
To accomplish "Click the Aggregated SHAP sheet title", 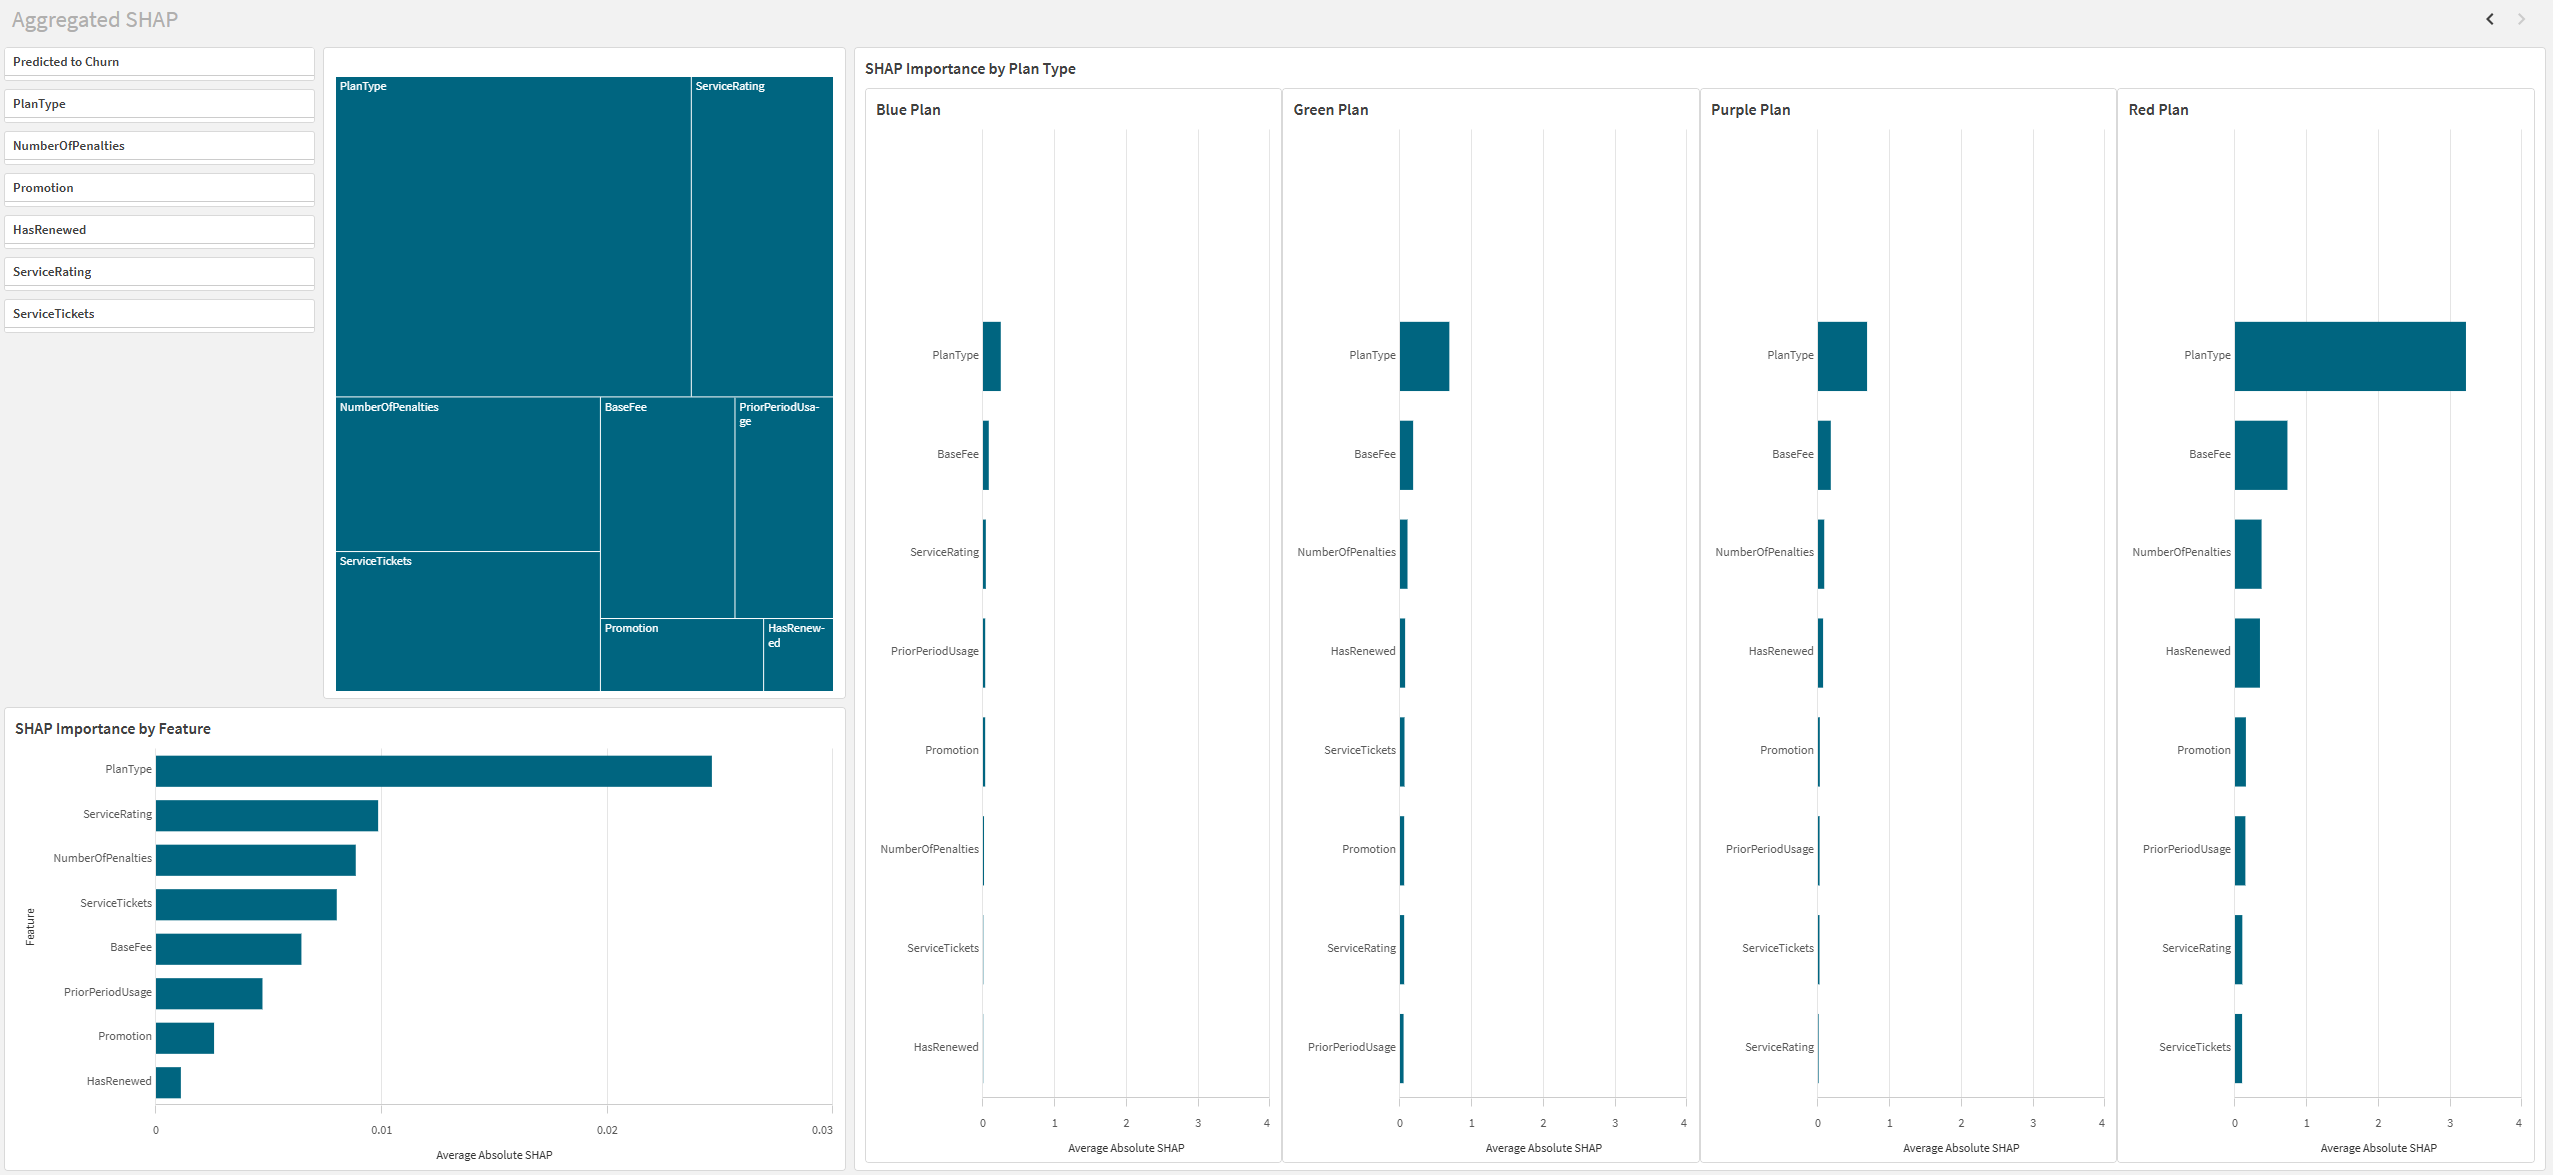I will 94,19.
